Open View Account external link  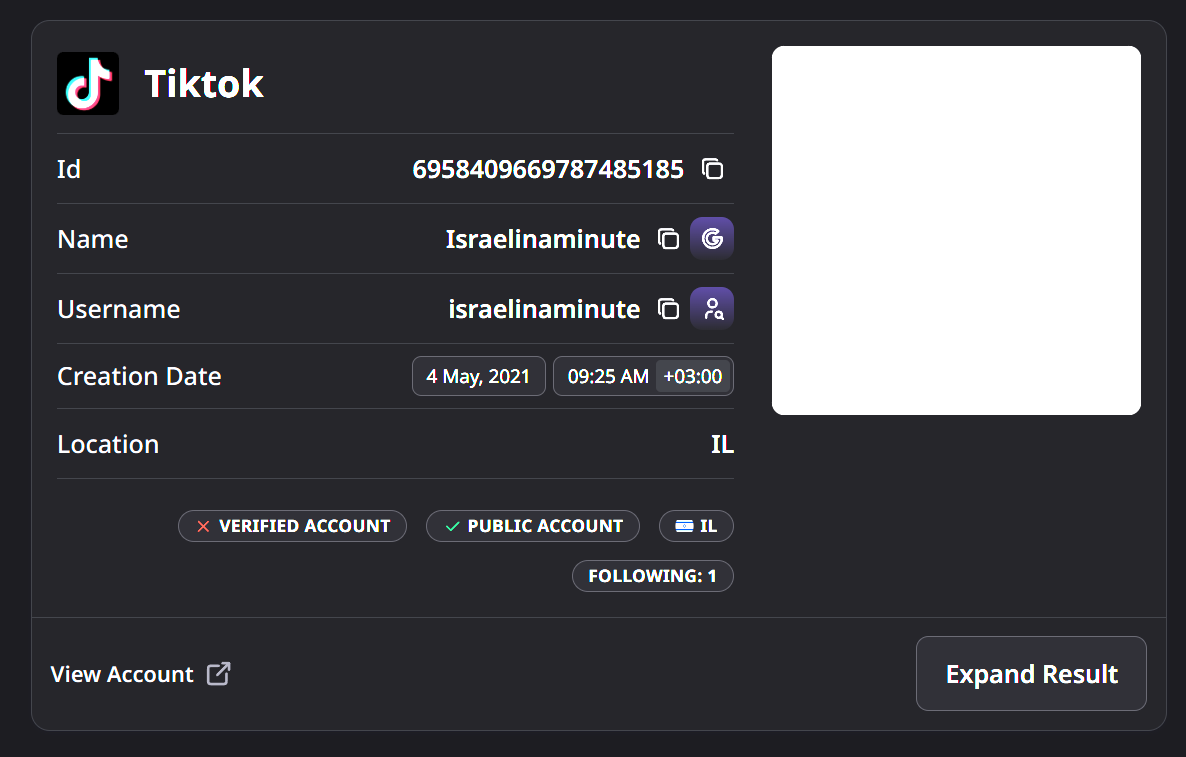[141, 674]
